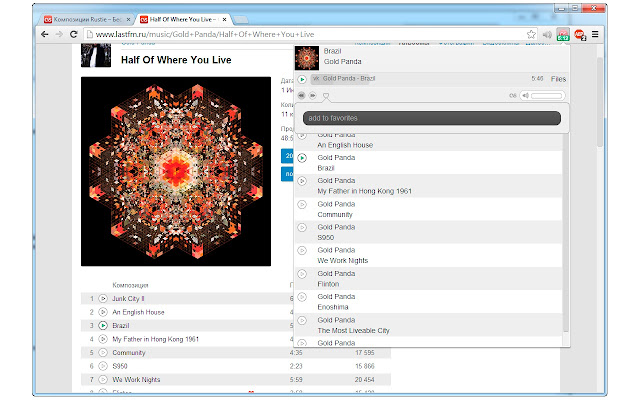This screenshot has height=400, width=640.
Task: Open the S950 track link
Action: (120, 366)
